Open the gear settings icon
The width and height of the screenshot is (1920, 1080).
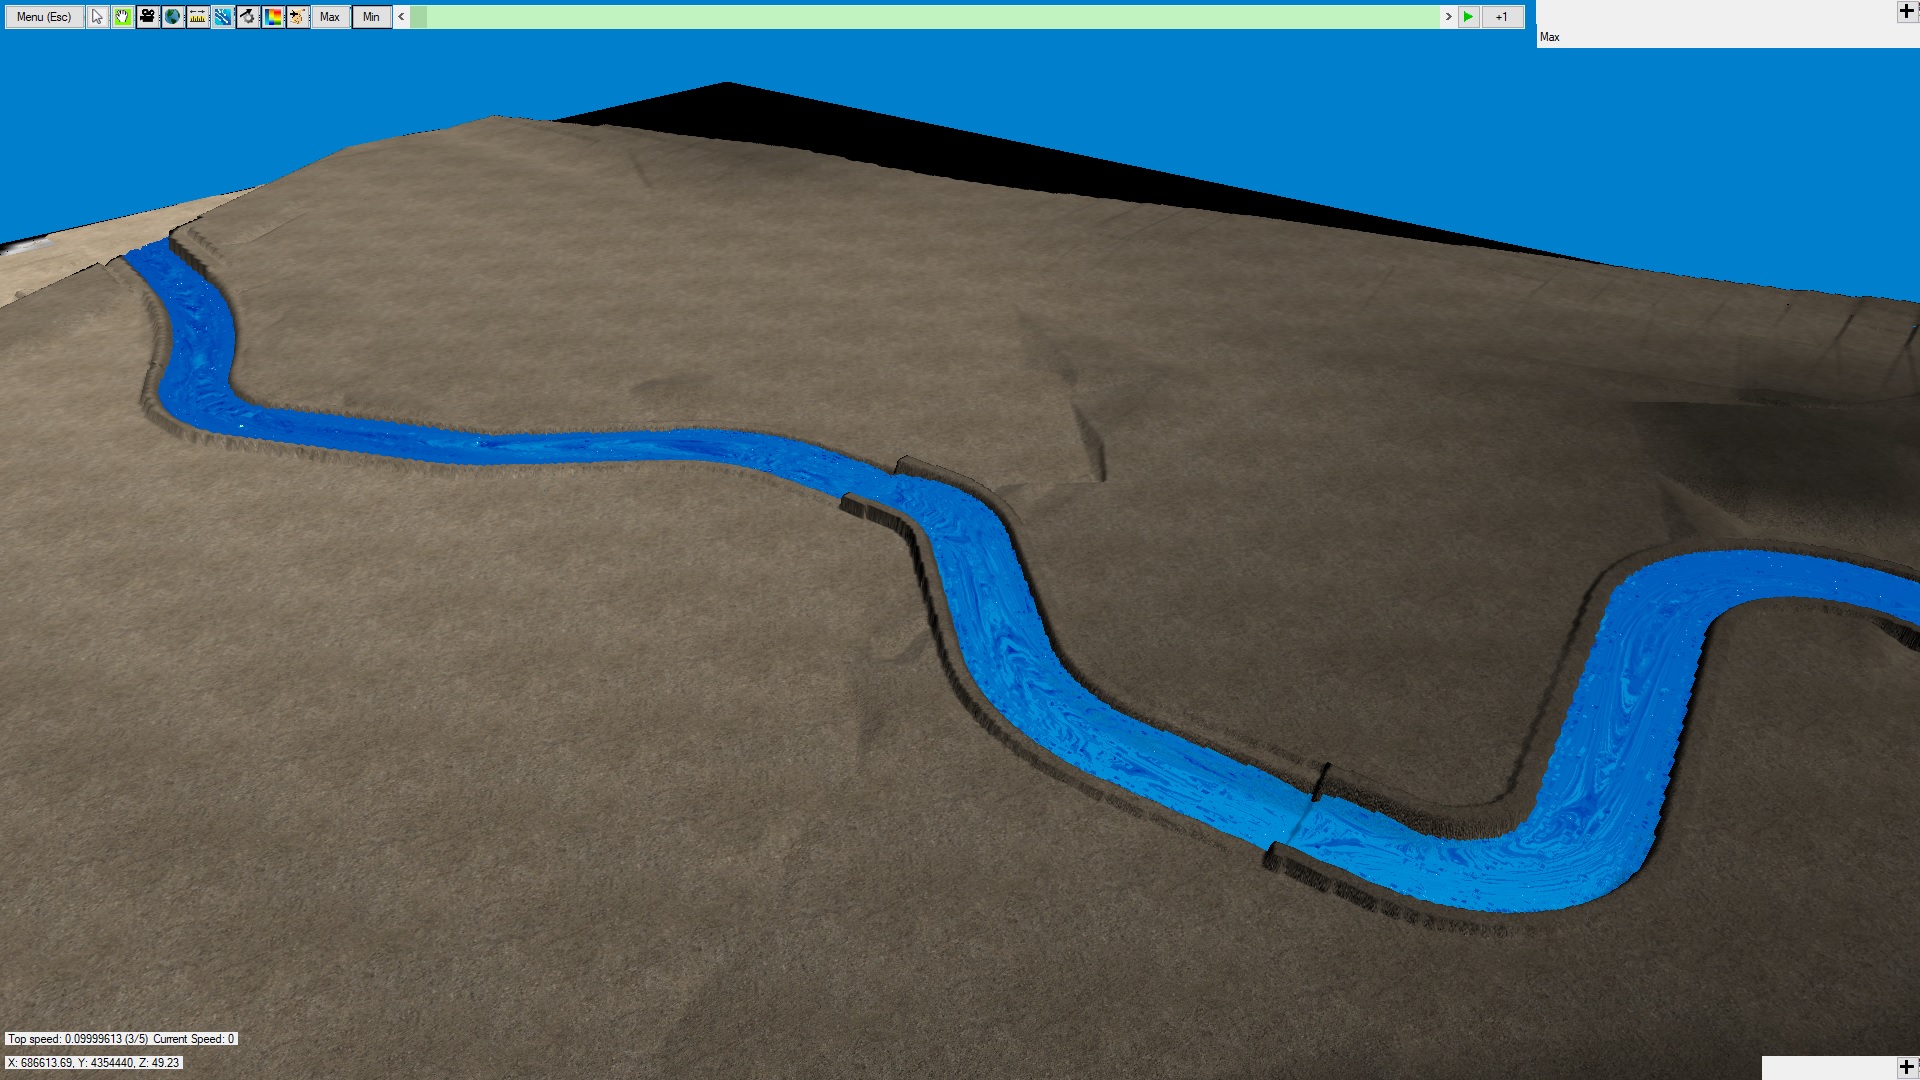tap(247, 17)
